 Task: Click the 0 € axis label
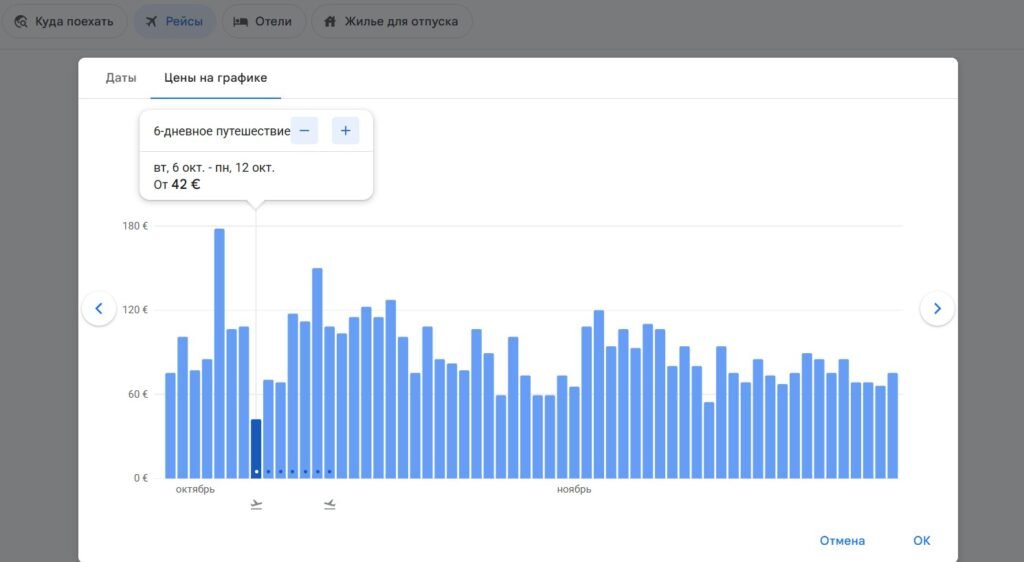(x=140, y=478)
